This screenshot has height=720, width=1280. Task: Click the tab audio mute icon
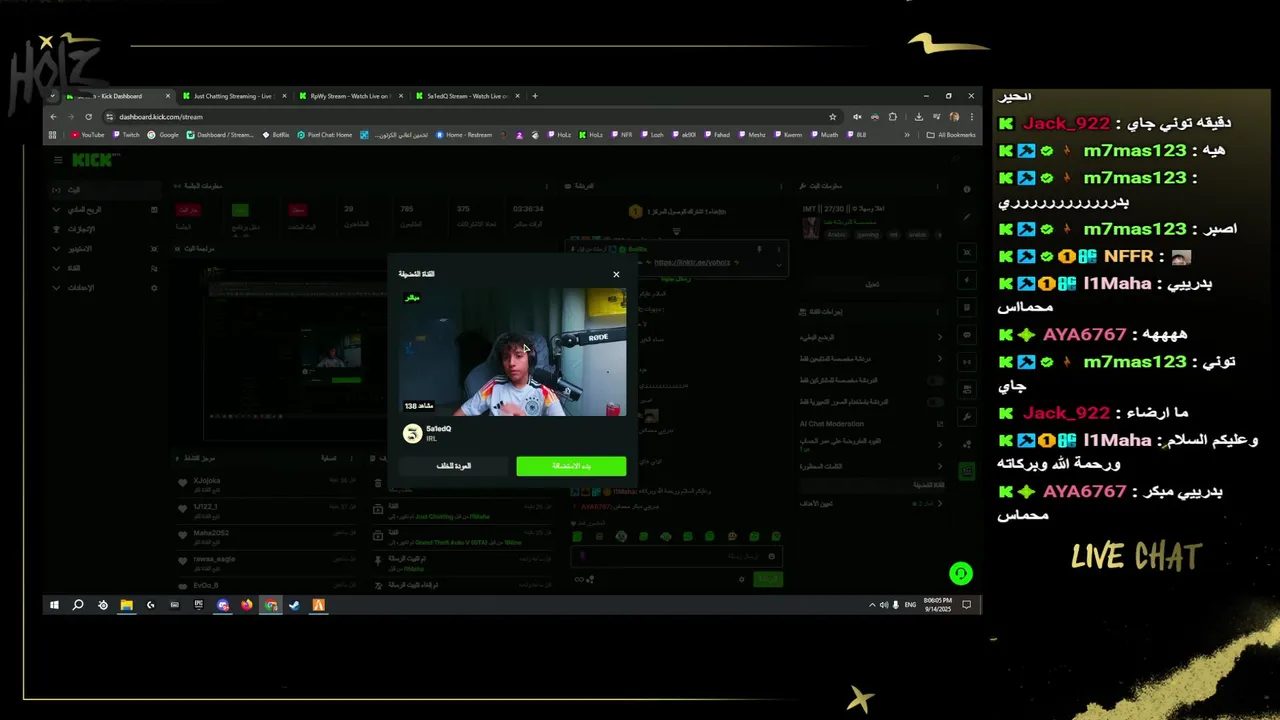pos(857,116)
